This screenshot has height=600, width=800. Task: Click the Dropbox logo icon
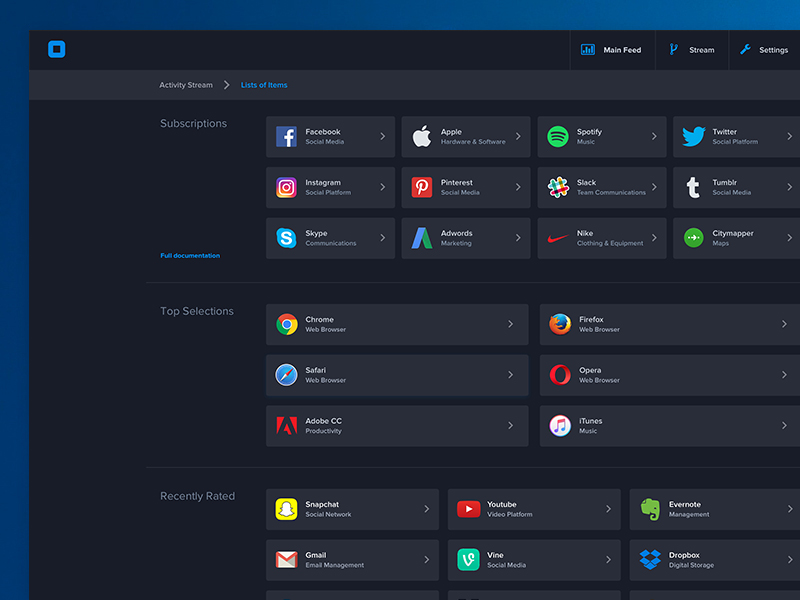650,559
